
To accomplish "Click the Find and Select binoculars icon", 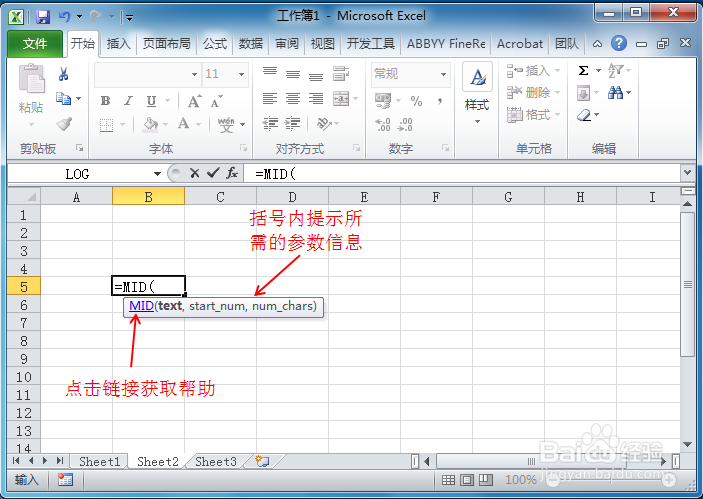I will pyautogui.click(x=615, y=93).
